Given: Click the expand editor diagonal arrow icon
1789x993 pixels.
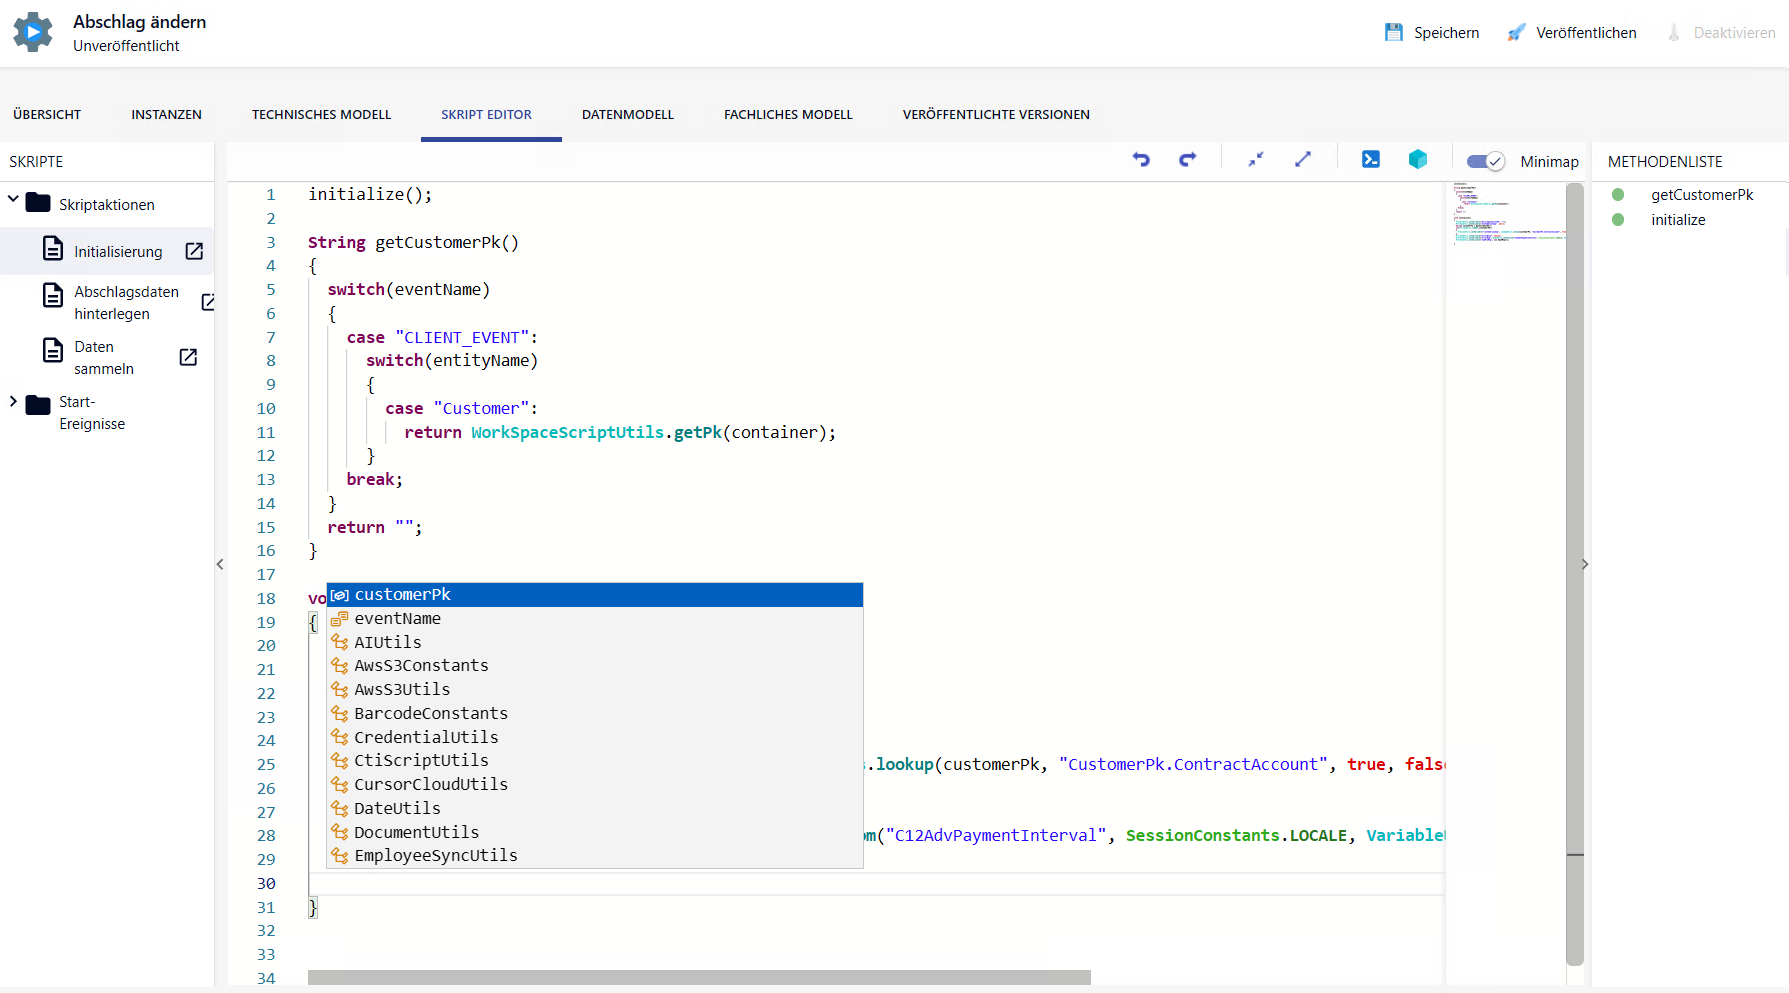Looking at the screenshot, I should [1303, 159].
